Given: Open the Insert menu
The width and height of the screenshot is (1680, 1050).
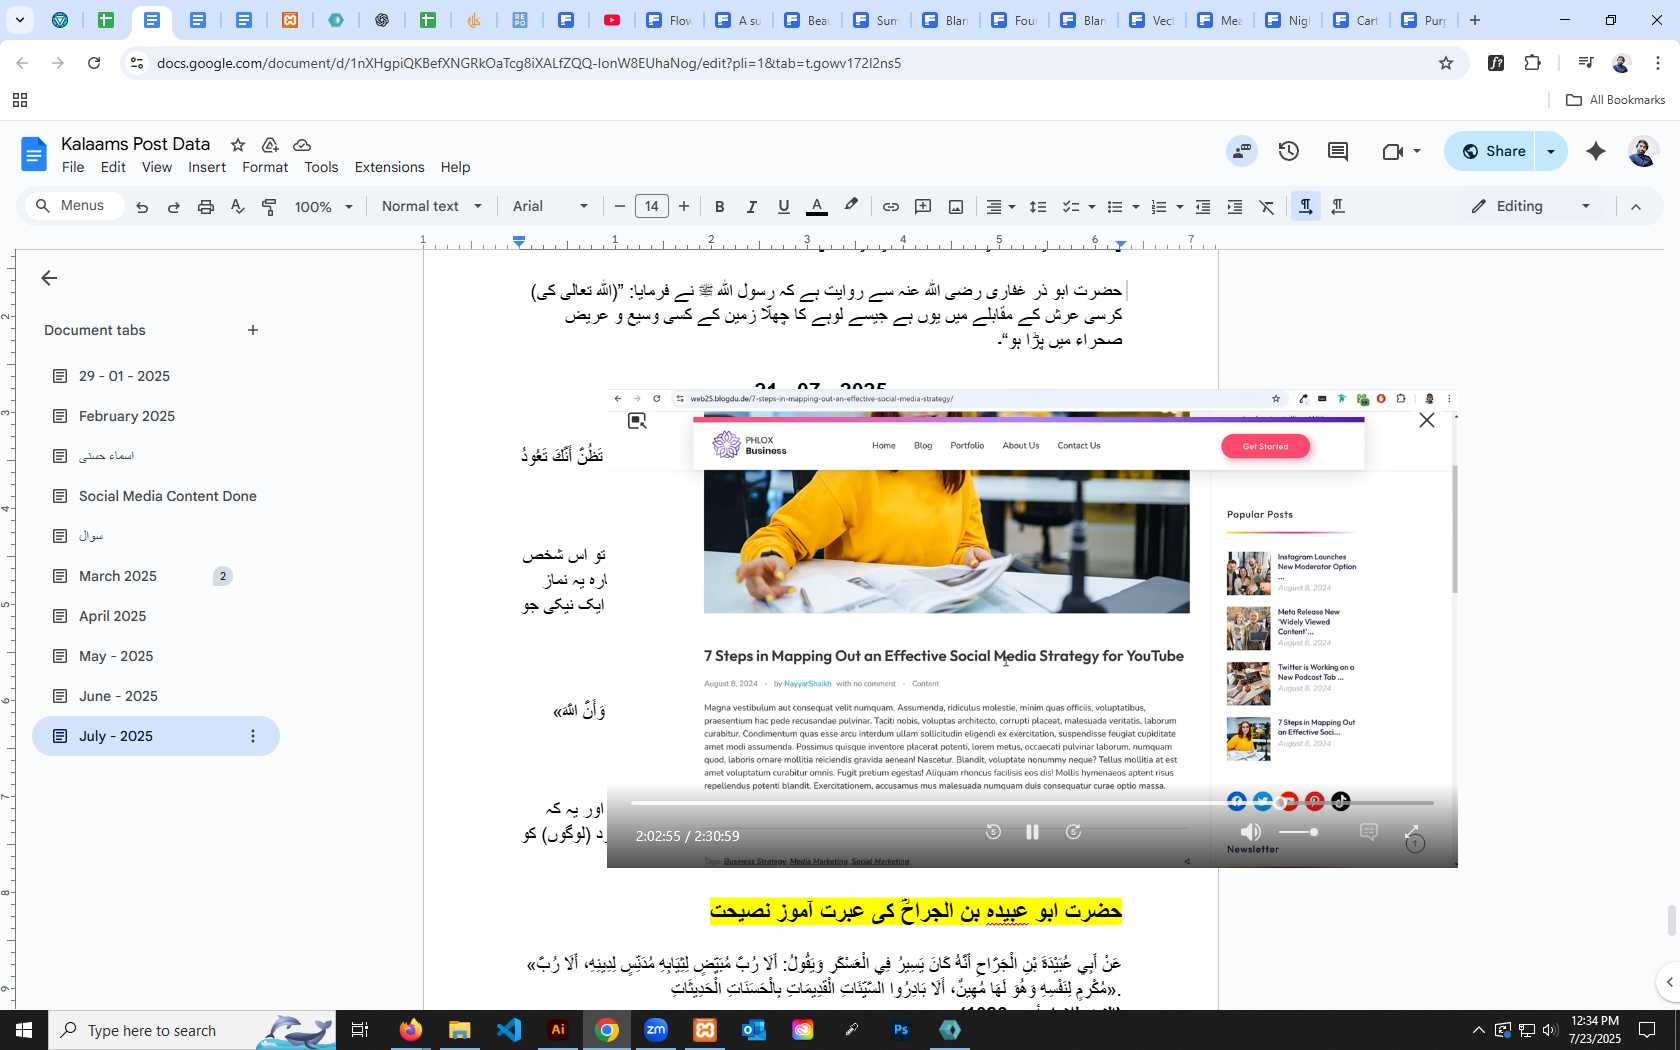Looking at the screenshot, I should point(207,167).
